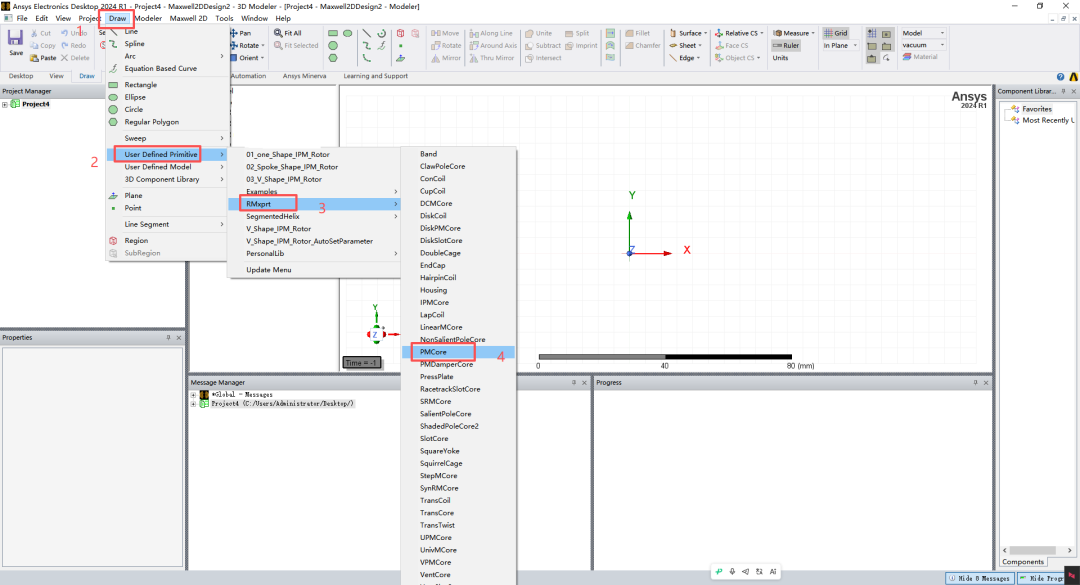Select the Draw Regular Polygon toolbar icon
The image size is (1080, 585).
[333, 58]
